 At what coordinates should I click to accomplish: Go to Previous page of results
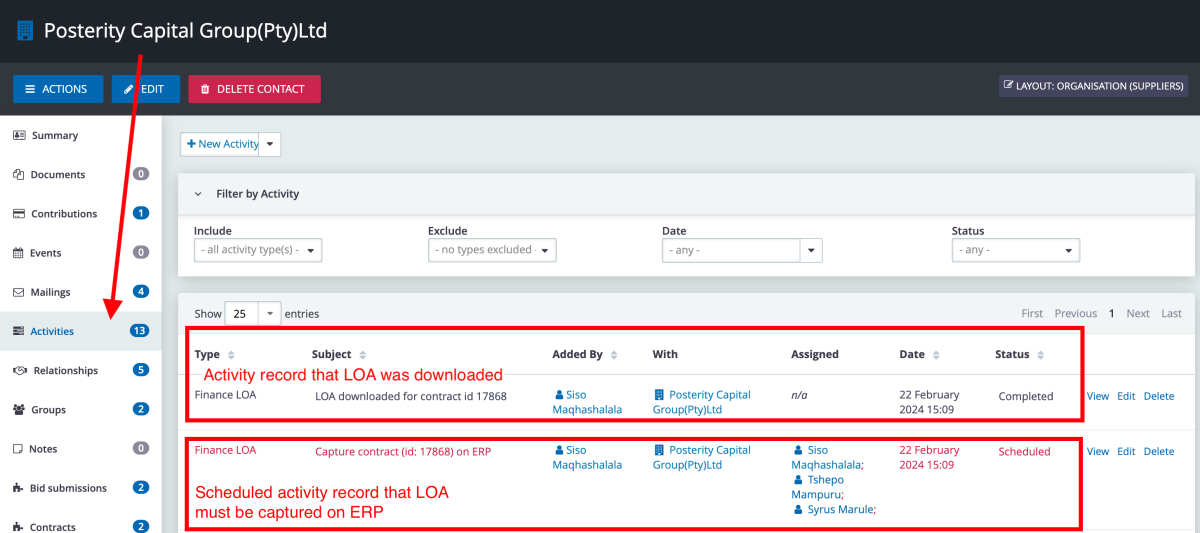[1076, 314]
